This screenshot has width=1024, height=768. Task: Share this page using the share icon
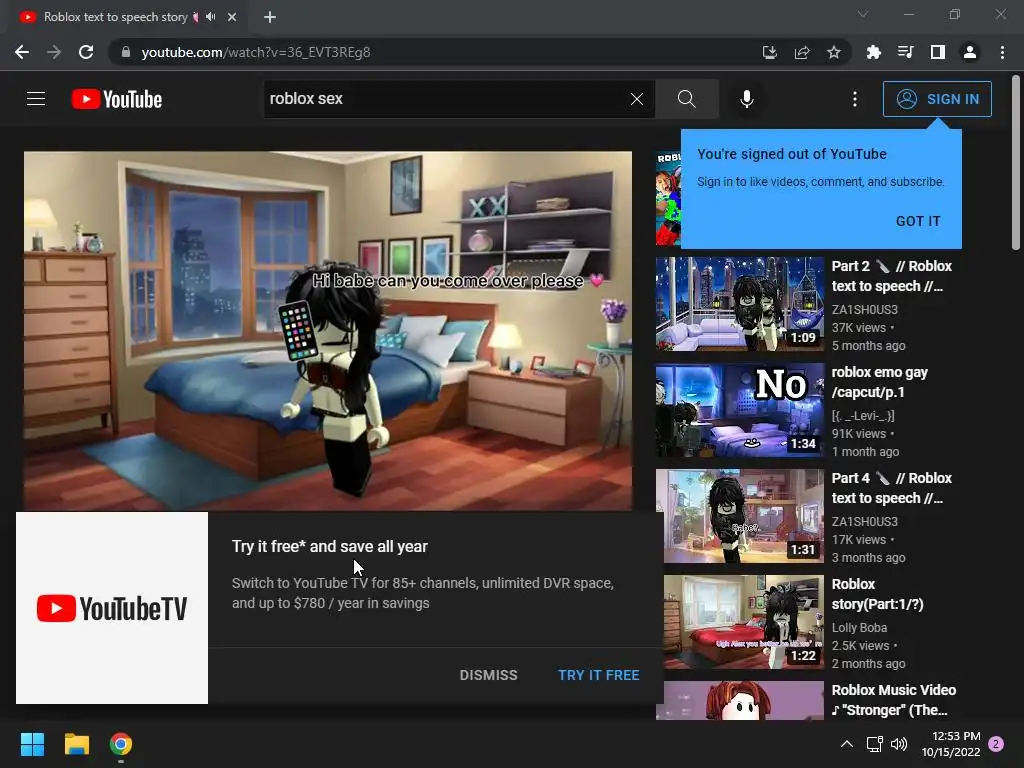pos(802,52)
